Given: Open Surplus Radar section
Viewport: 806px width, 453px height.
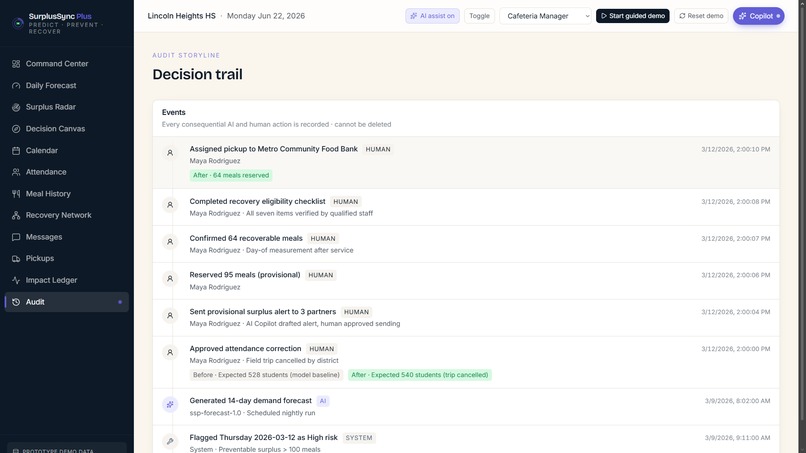Looking at the screenshot, I should pyautogui.click(x=67, y=107).
